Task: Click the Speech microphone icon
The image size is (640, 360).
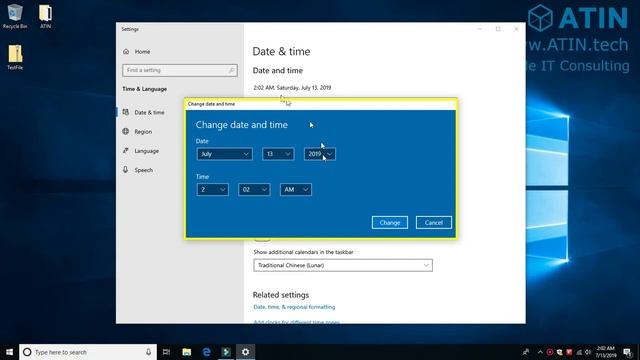Action: click(x=126, y=169)
